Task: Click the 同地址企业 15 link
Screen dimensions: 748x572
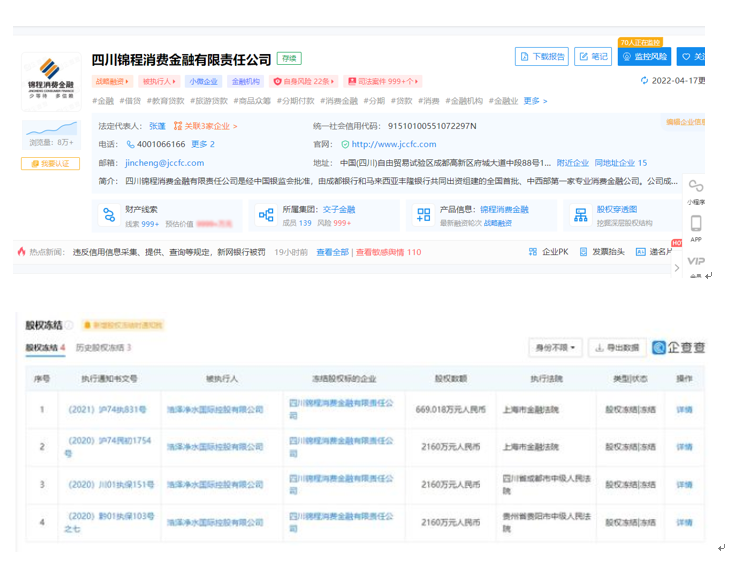Action: pos(621,163)
